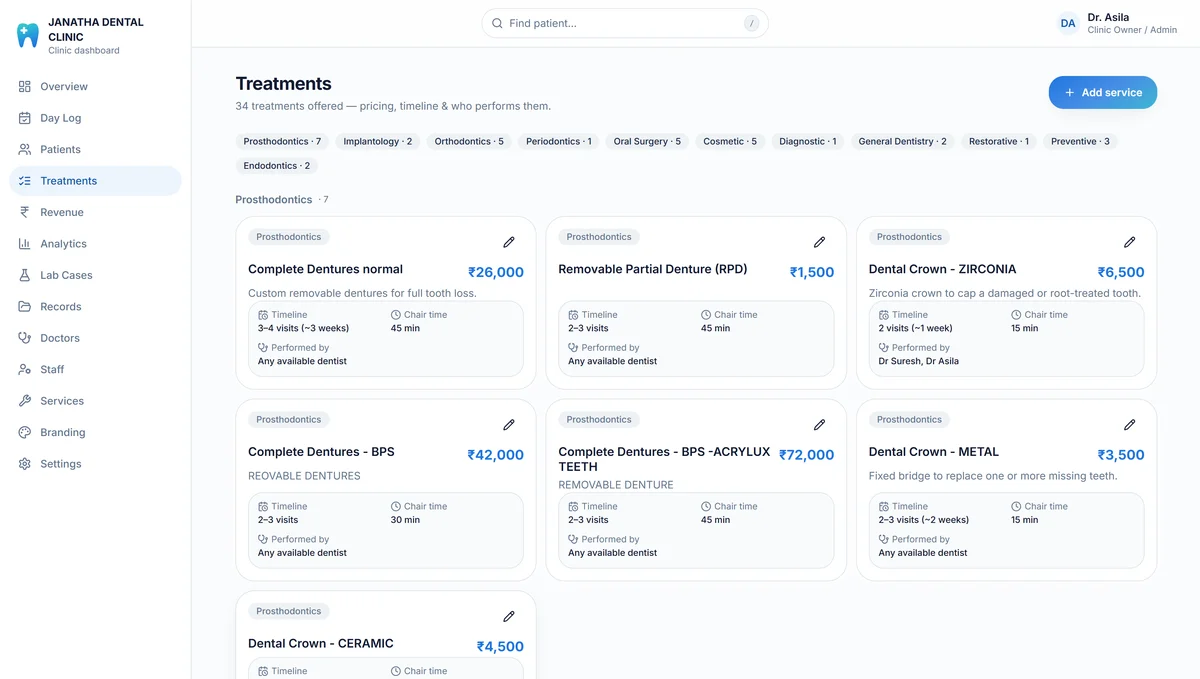This screenshot has width=1200, height=679.
Task: Click the slash shortcut badge in search
Action: (x=751, y=23)
